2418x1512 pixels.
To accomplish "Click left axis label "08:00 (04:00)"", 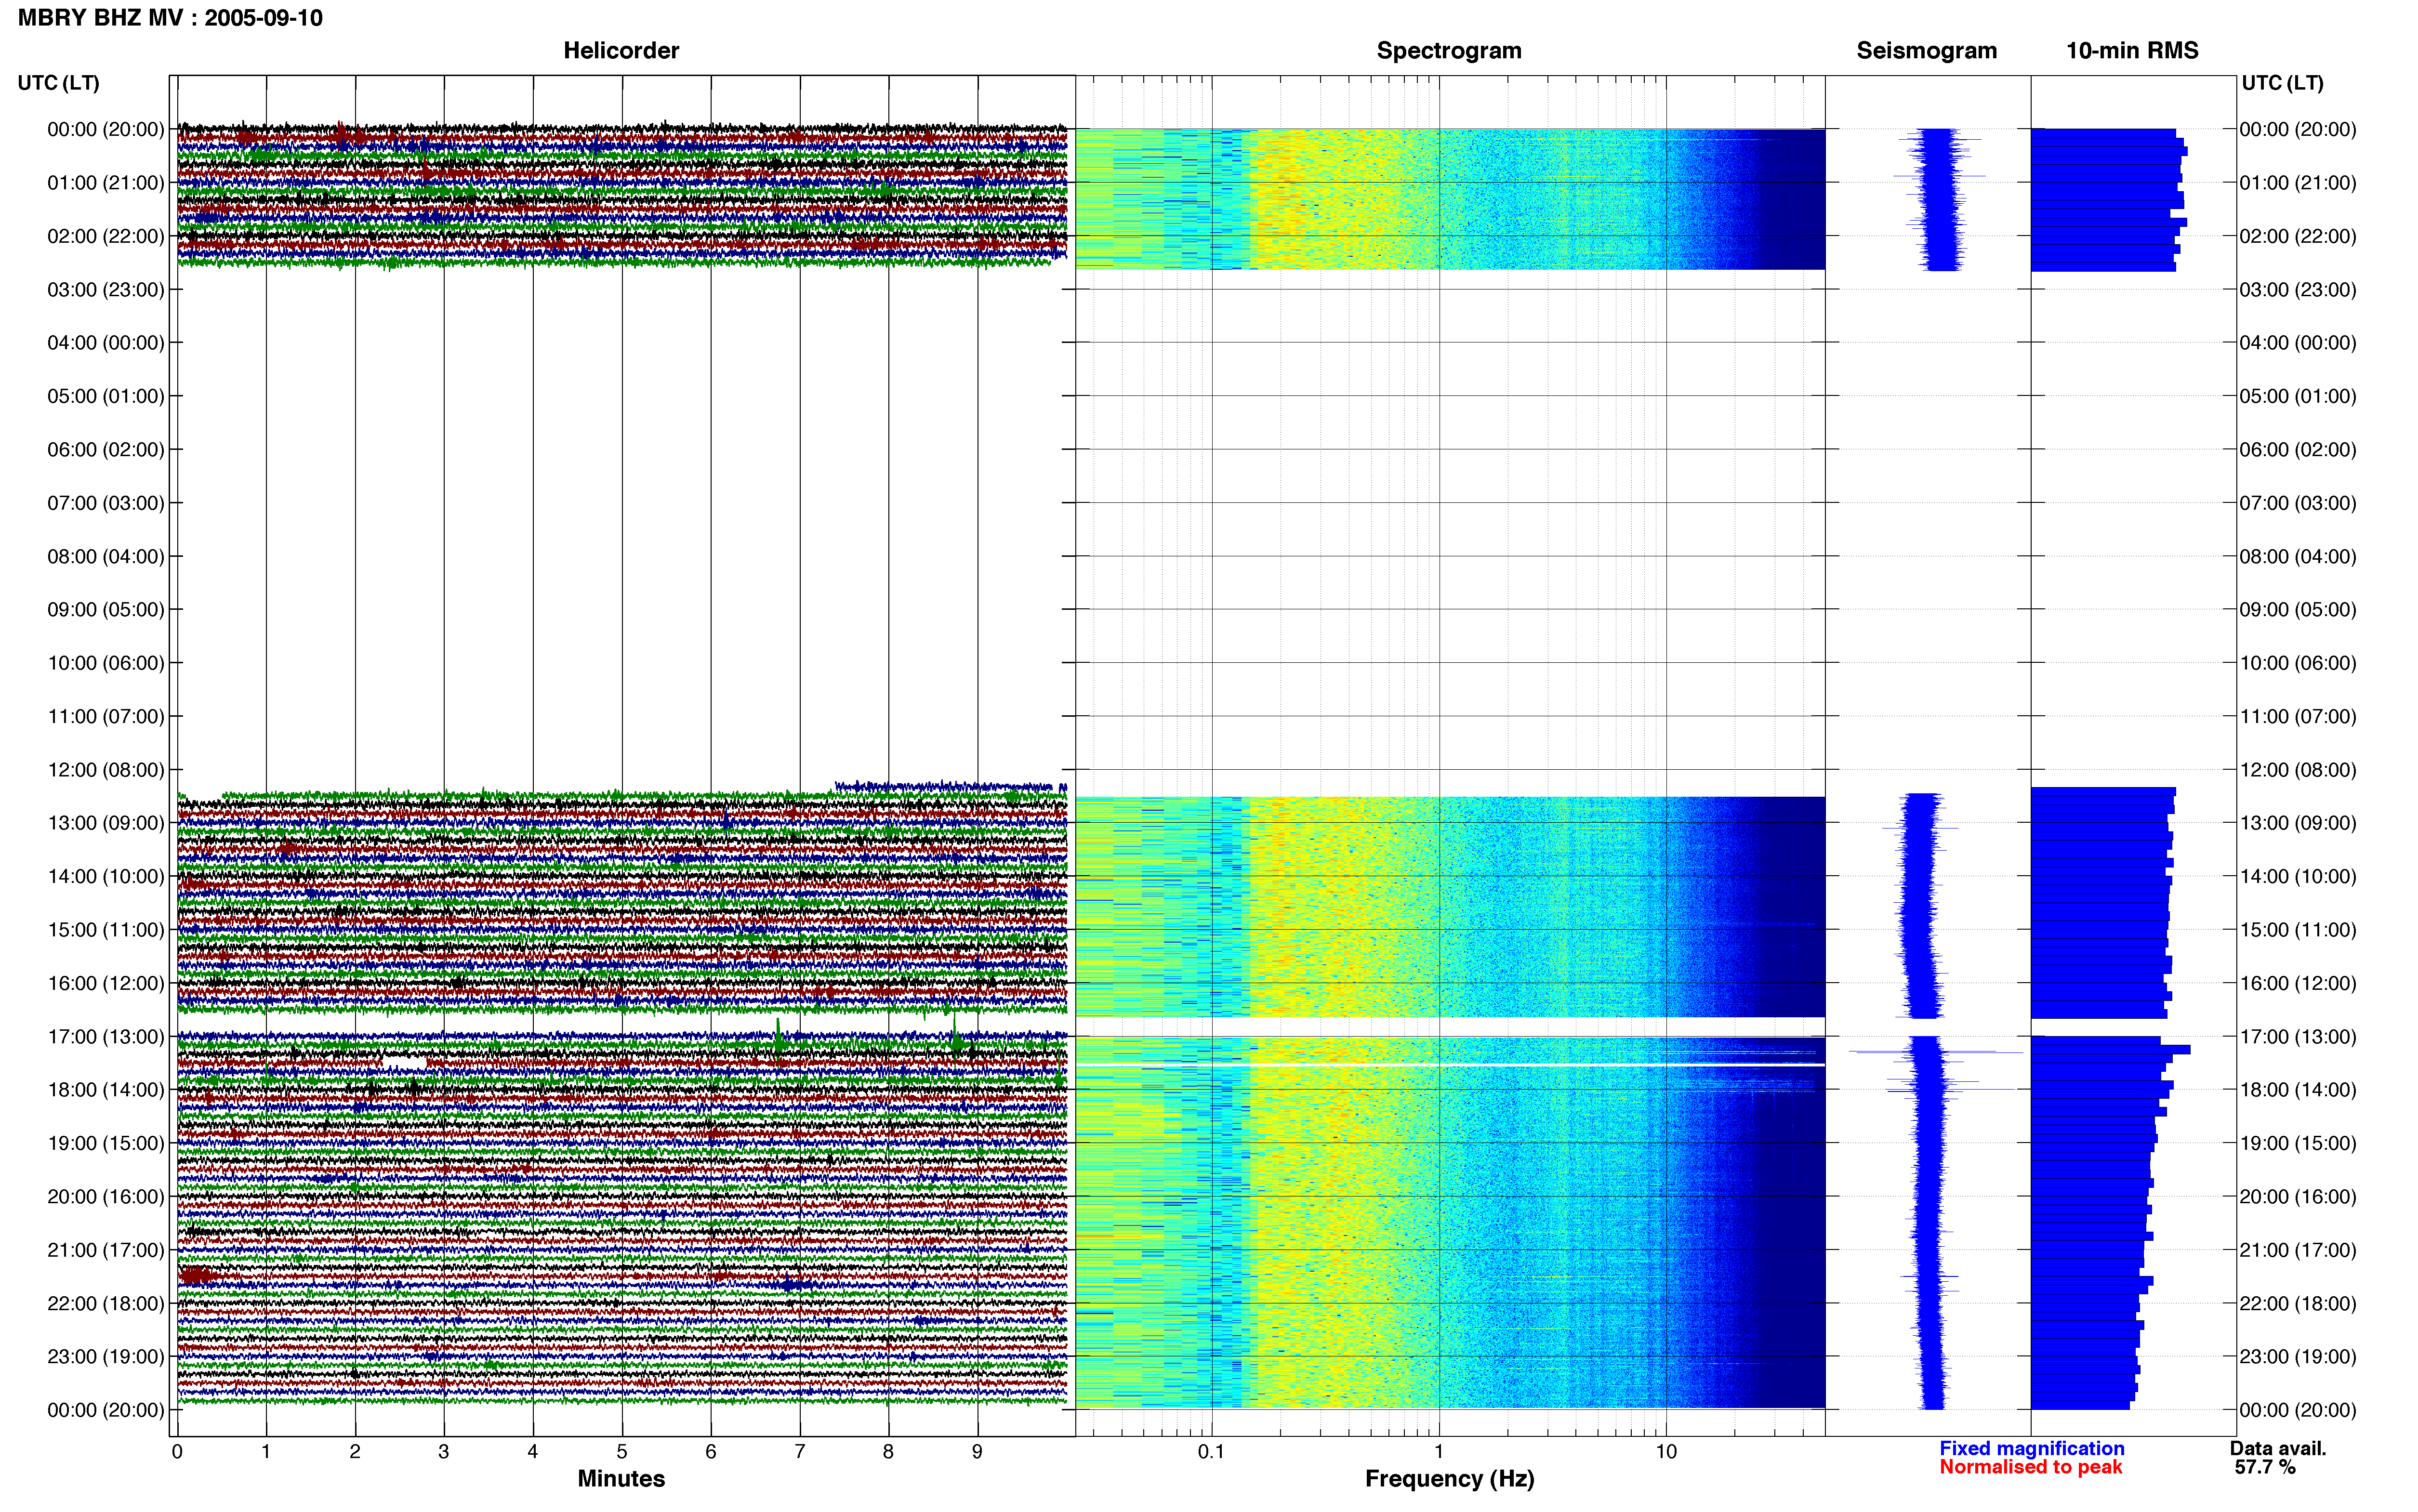I will [106, 556].
